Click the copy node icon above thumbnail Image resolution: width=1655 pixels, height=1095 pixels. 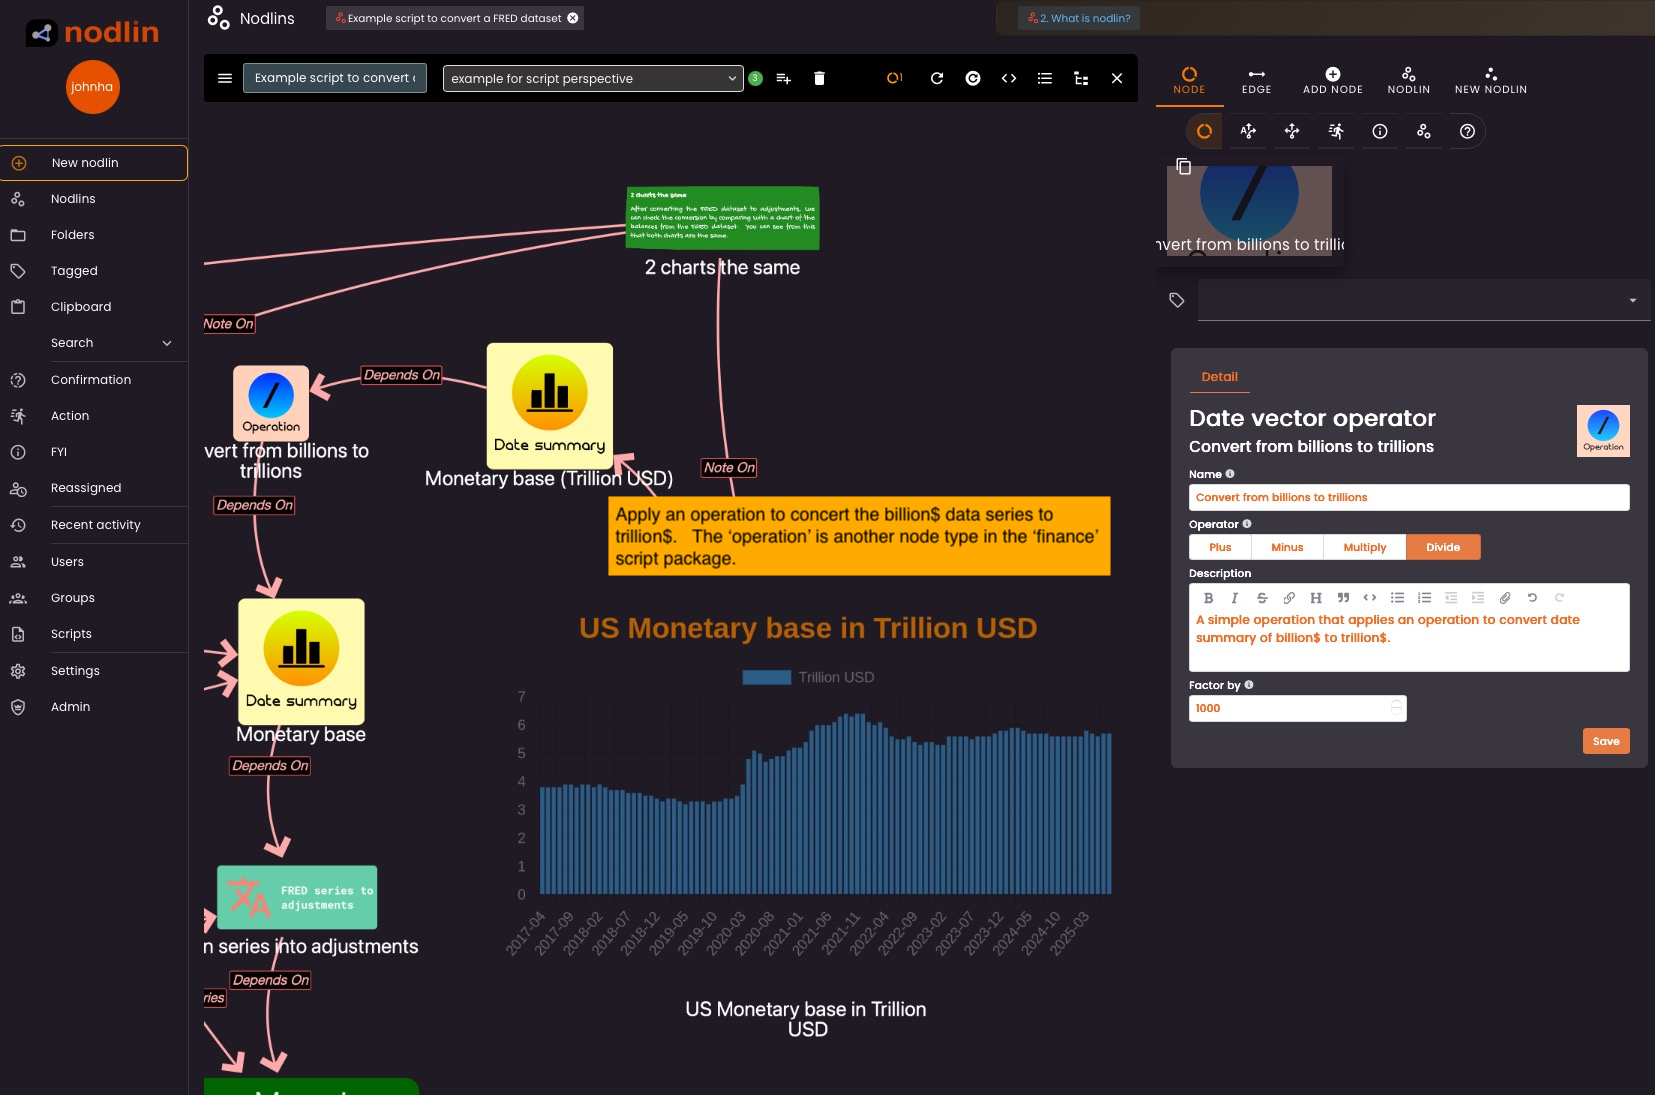click(1183, 166)
